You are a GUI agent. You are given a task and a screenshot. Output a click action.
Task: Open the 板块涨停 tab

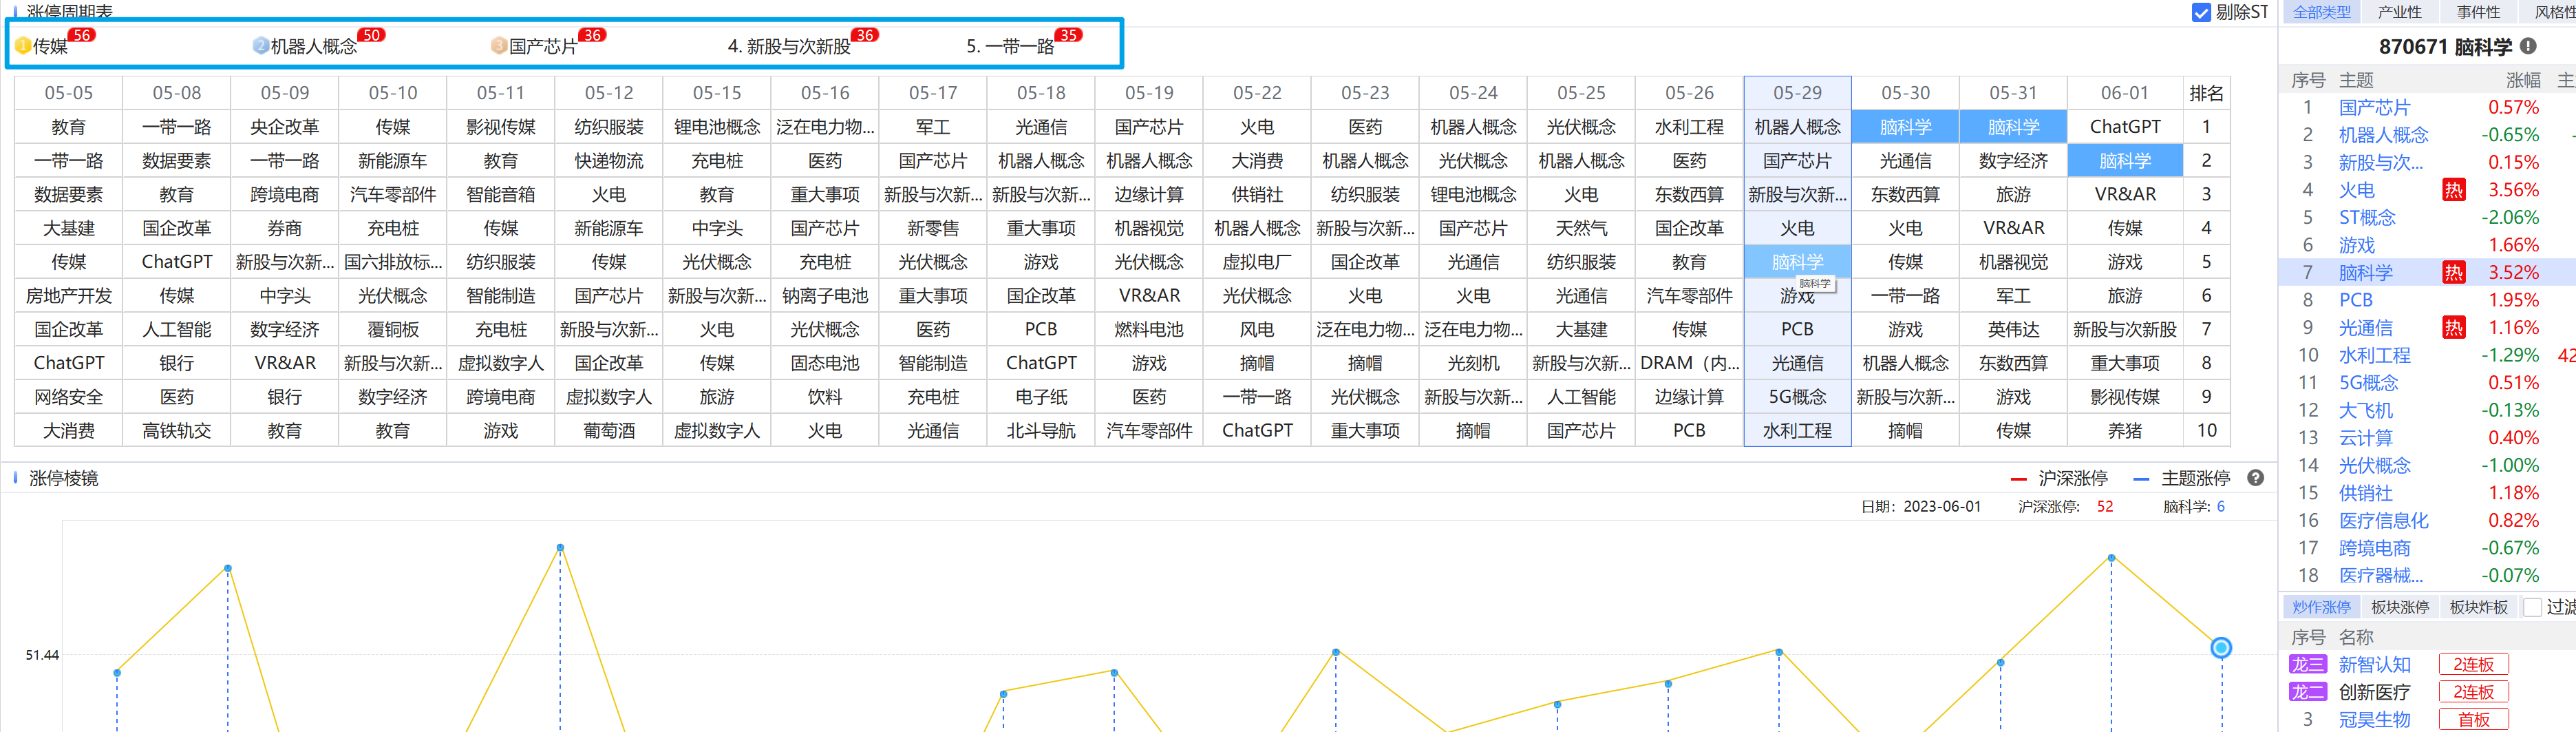[2399, 607]
